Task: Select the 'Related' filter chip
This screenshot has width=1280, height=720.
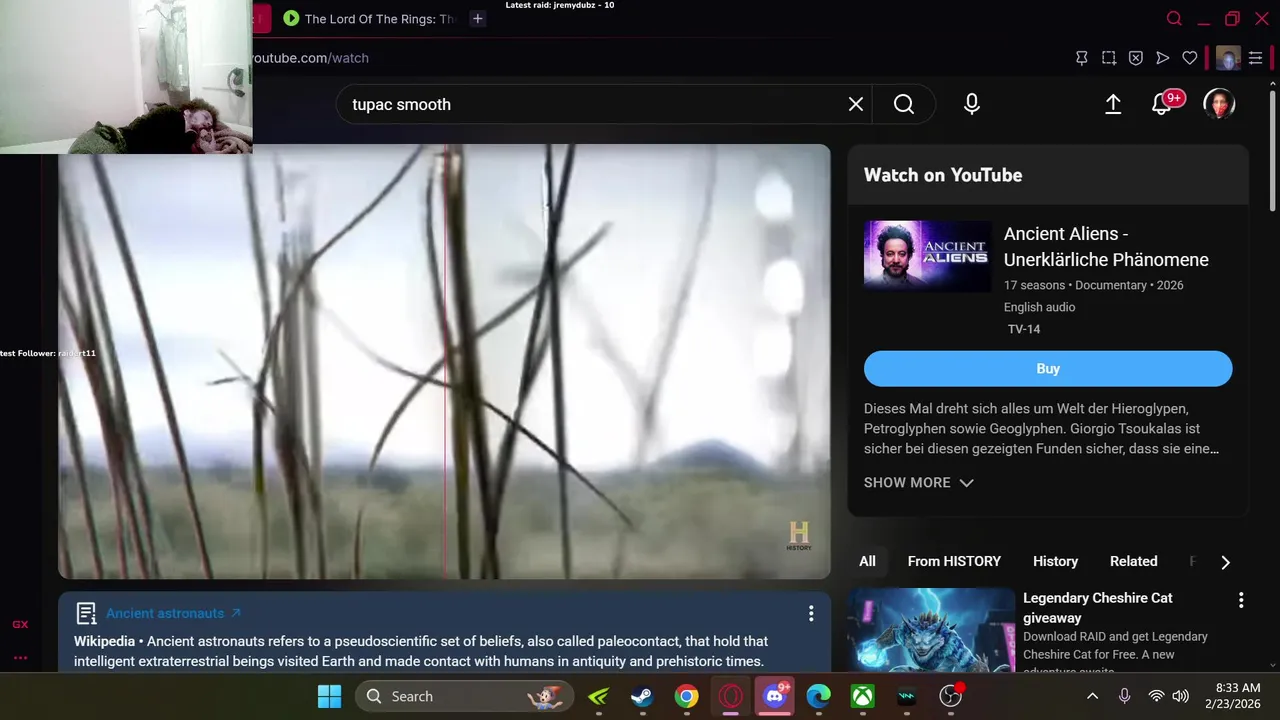Action: pos(1133,561)
